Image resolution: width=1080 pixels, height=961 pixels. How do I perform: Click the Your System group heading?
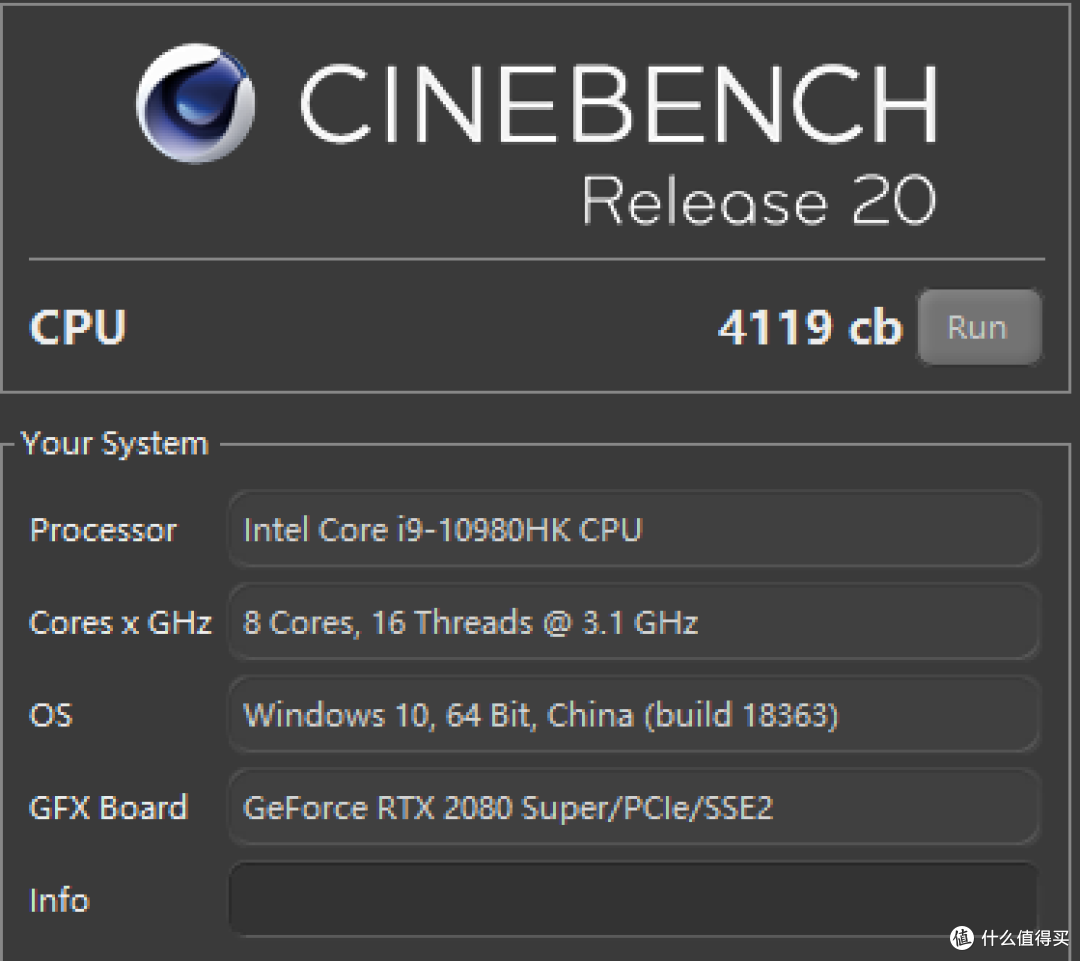tap(114, 444)
